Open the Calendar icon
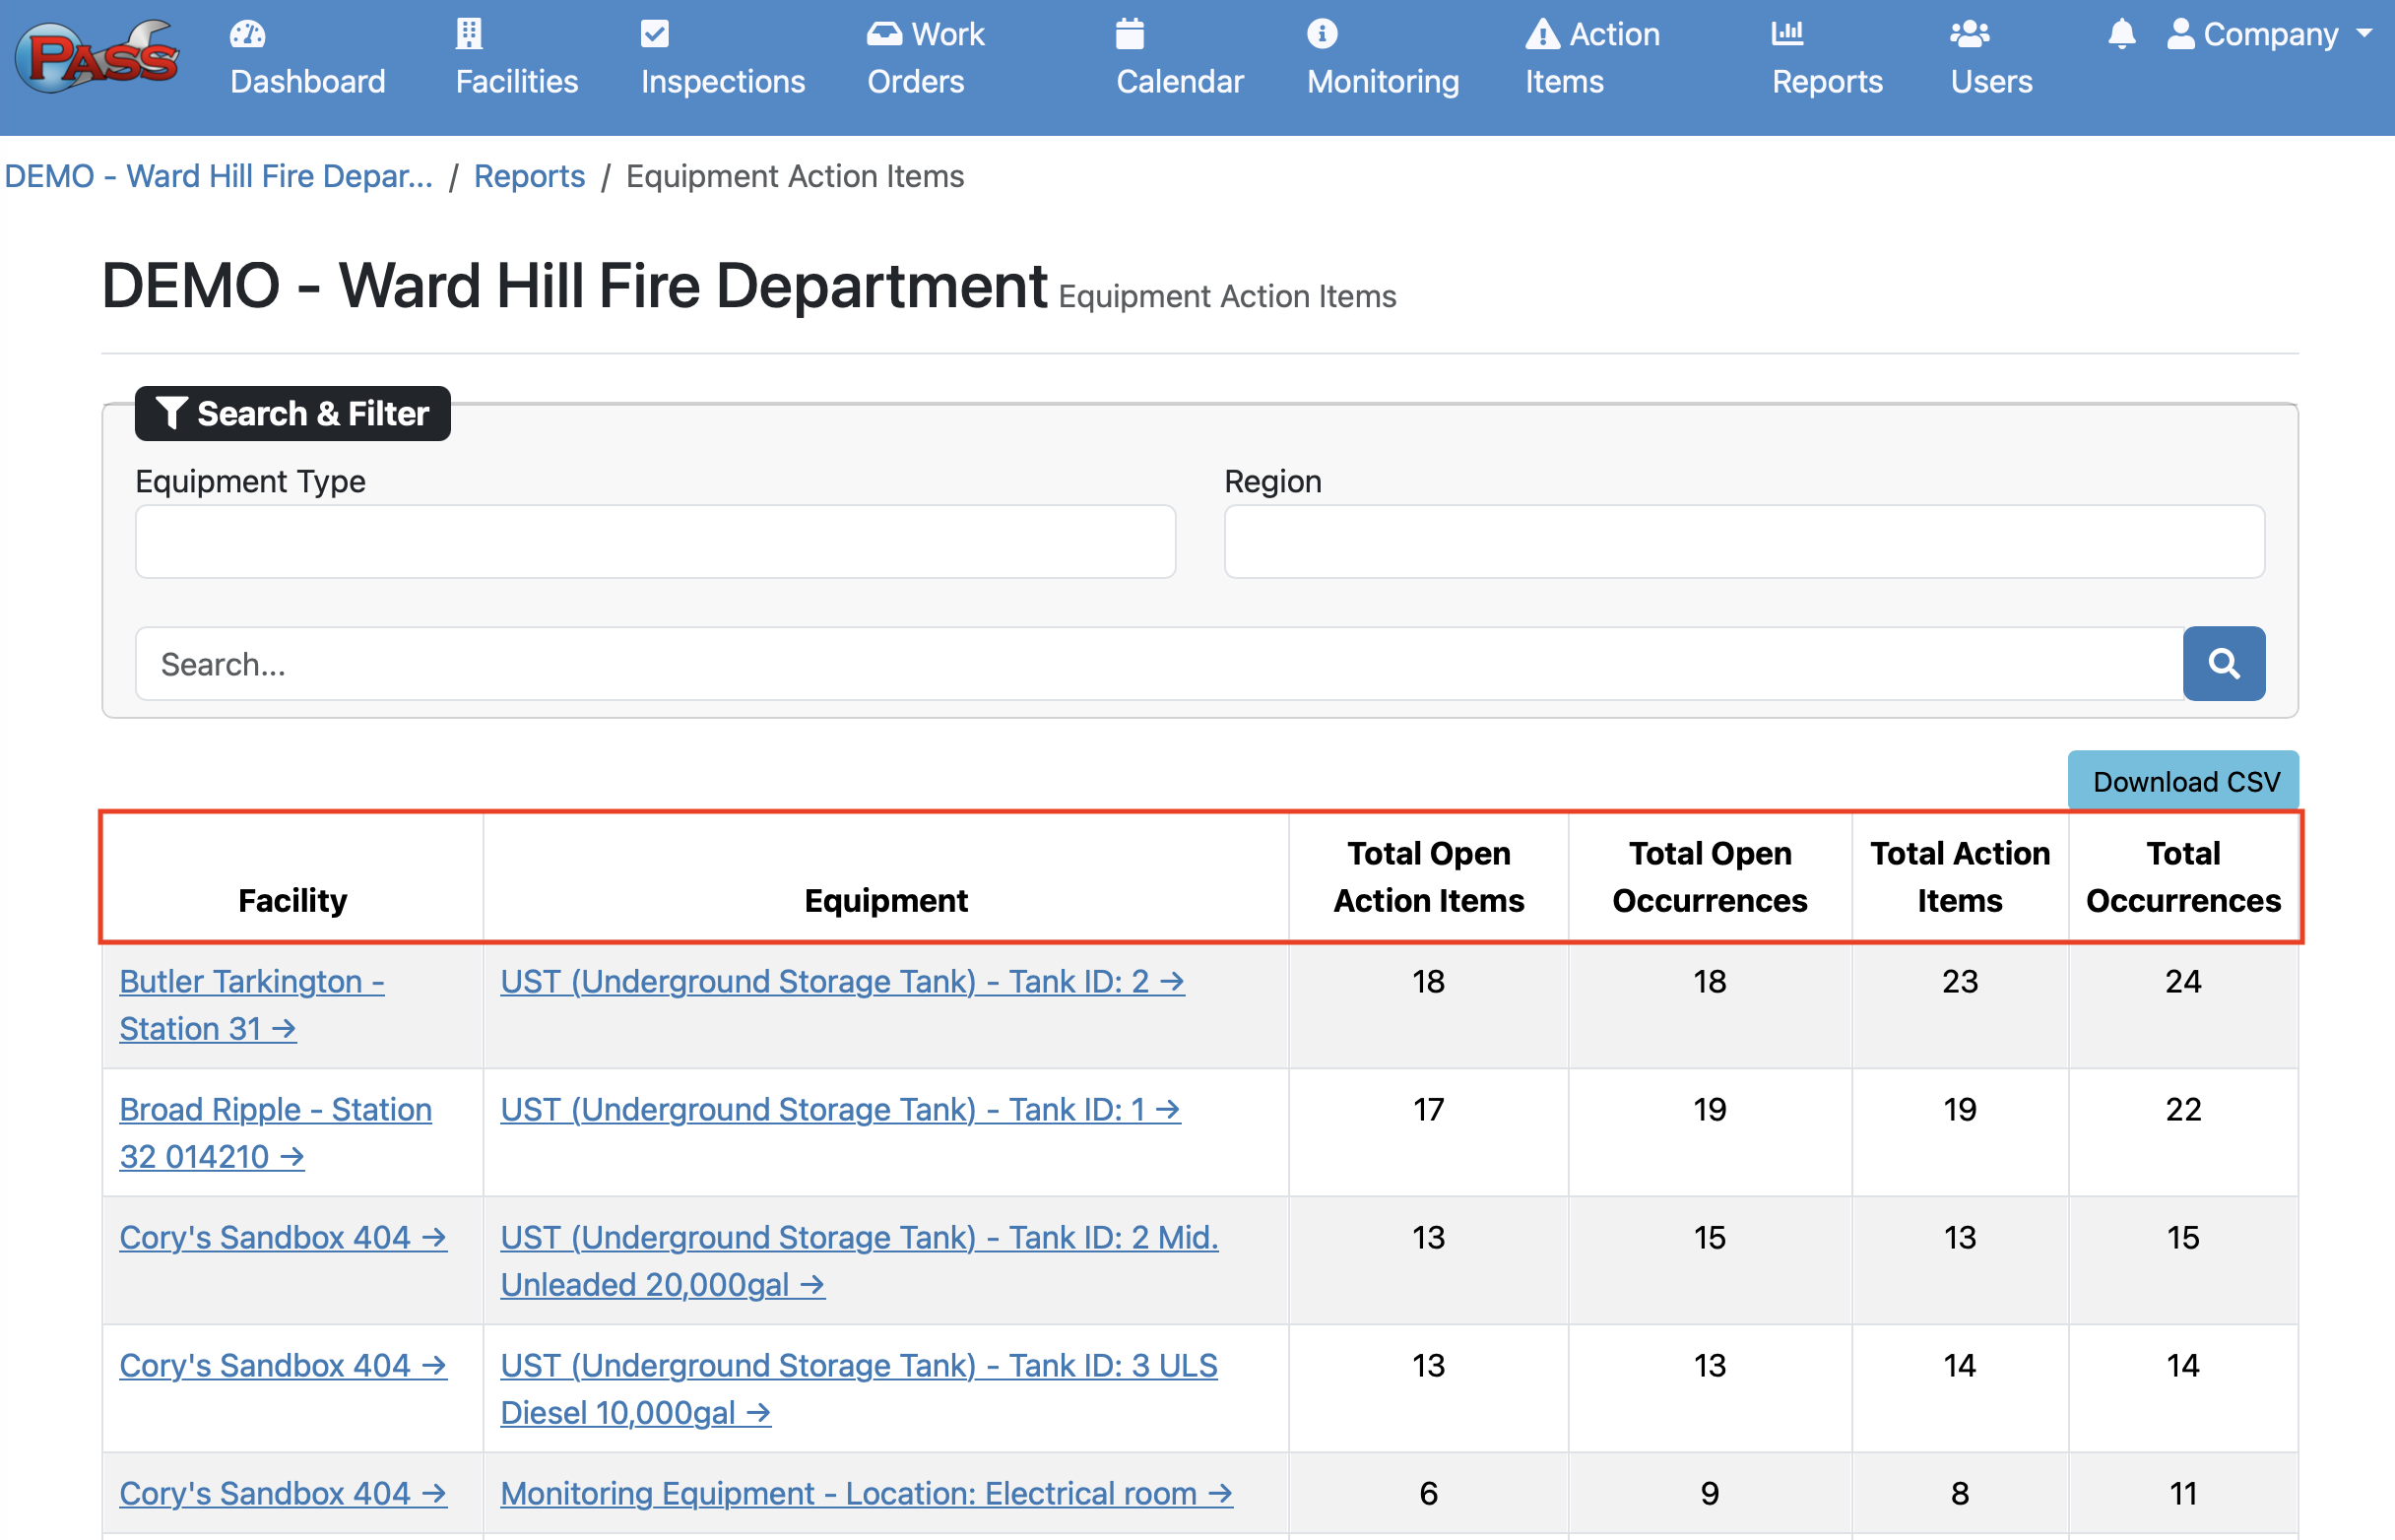2395x1540 pixels. (1129, 35)
